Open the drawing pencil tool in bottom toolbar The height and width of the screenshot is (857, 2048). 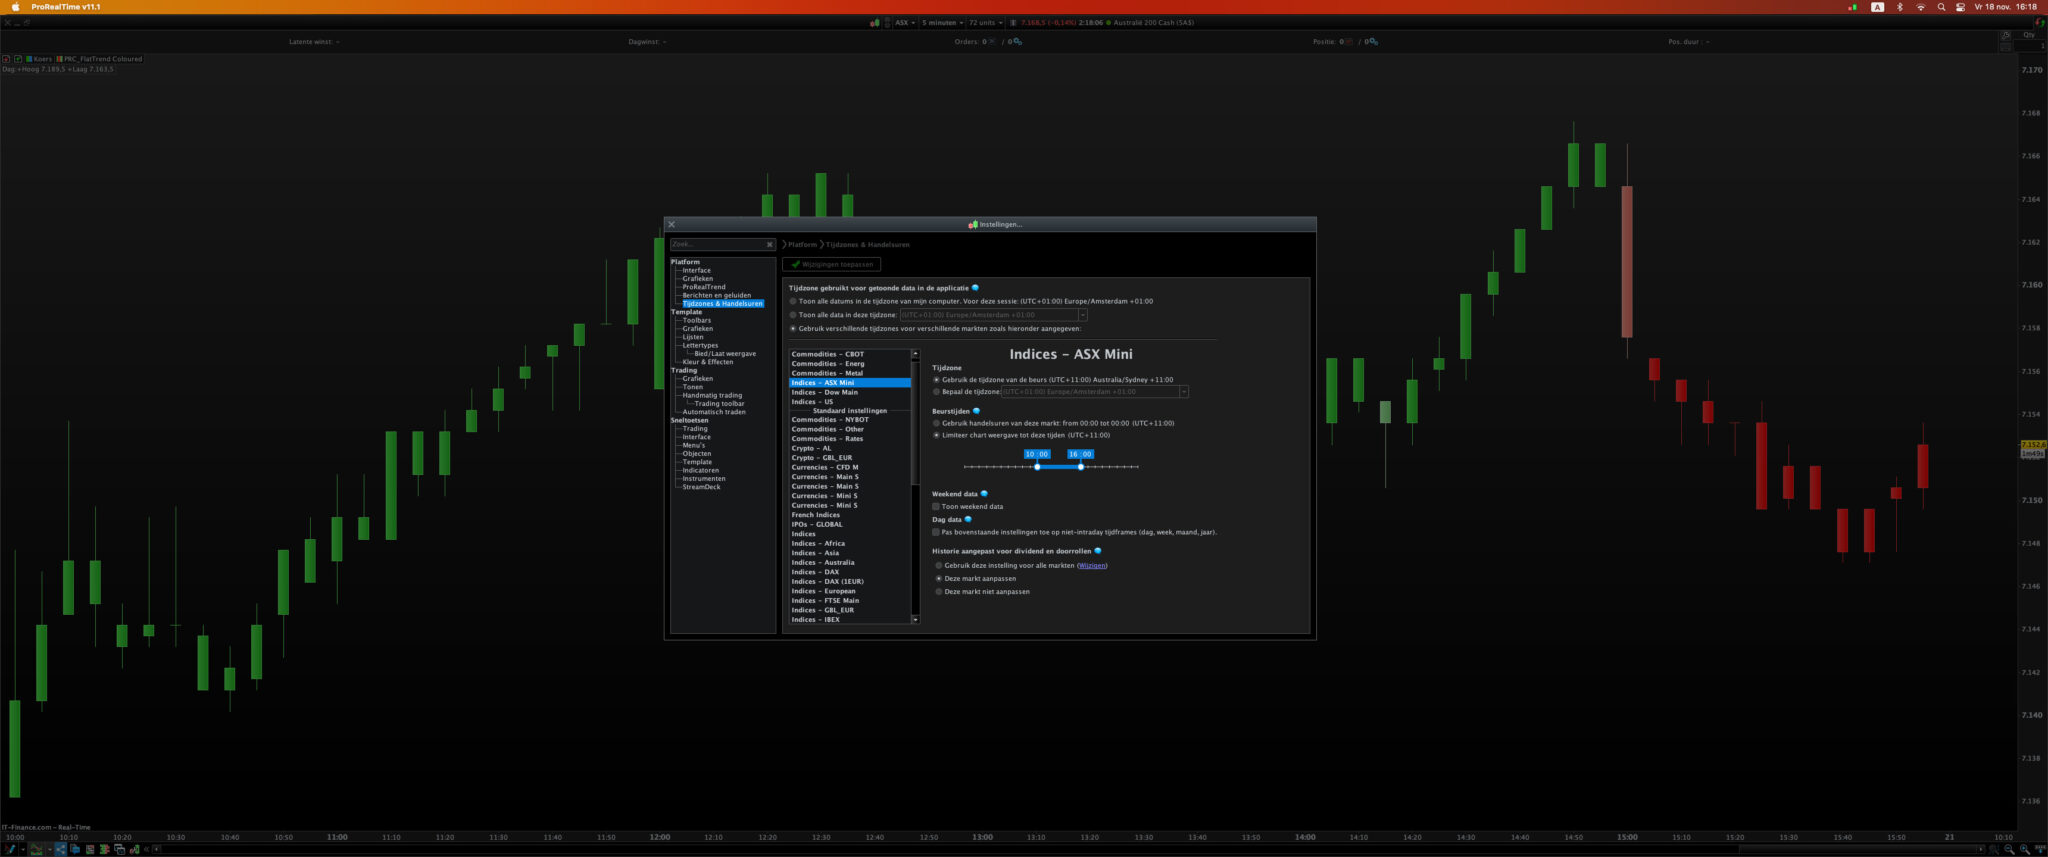point(10,849)
